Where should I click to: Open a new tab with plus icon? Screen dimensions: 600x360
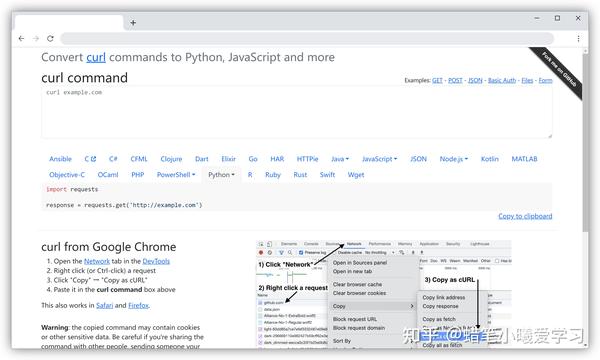click(133, 23)
